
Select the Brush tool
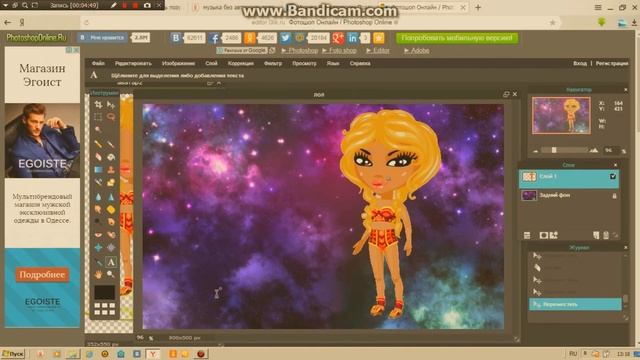111,144
